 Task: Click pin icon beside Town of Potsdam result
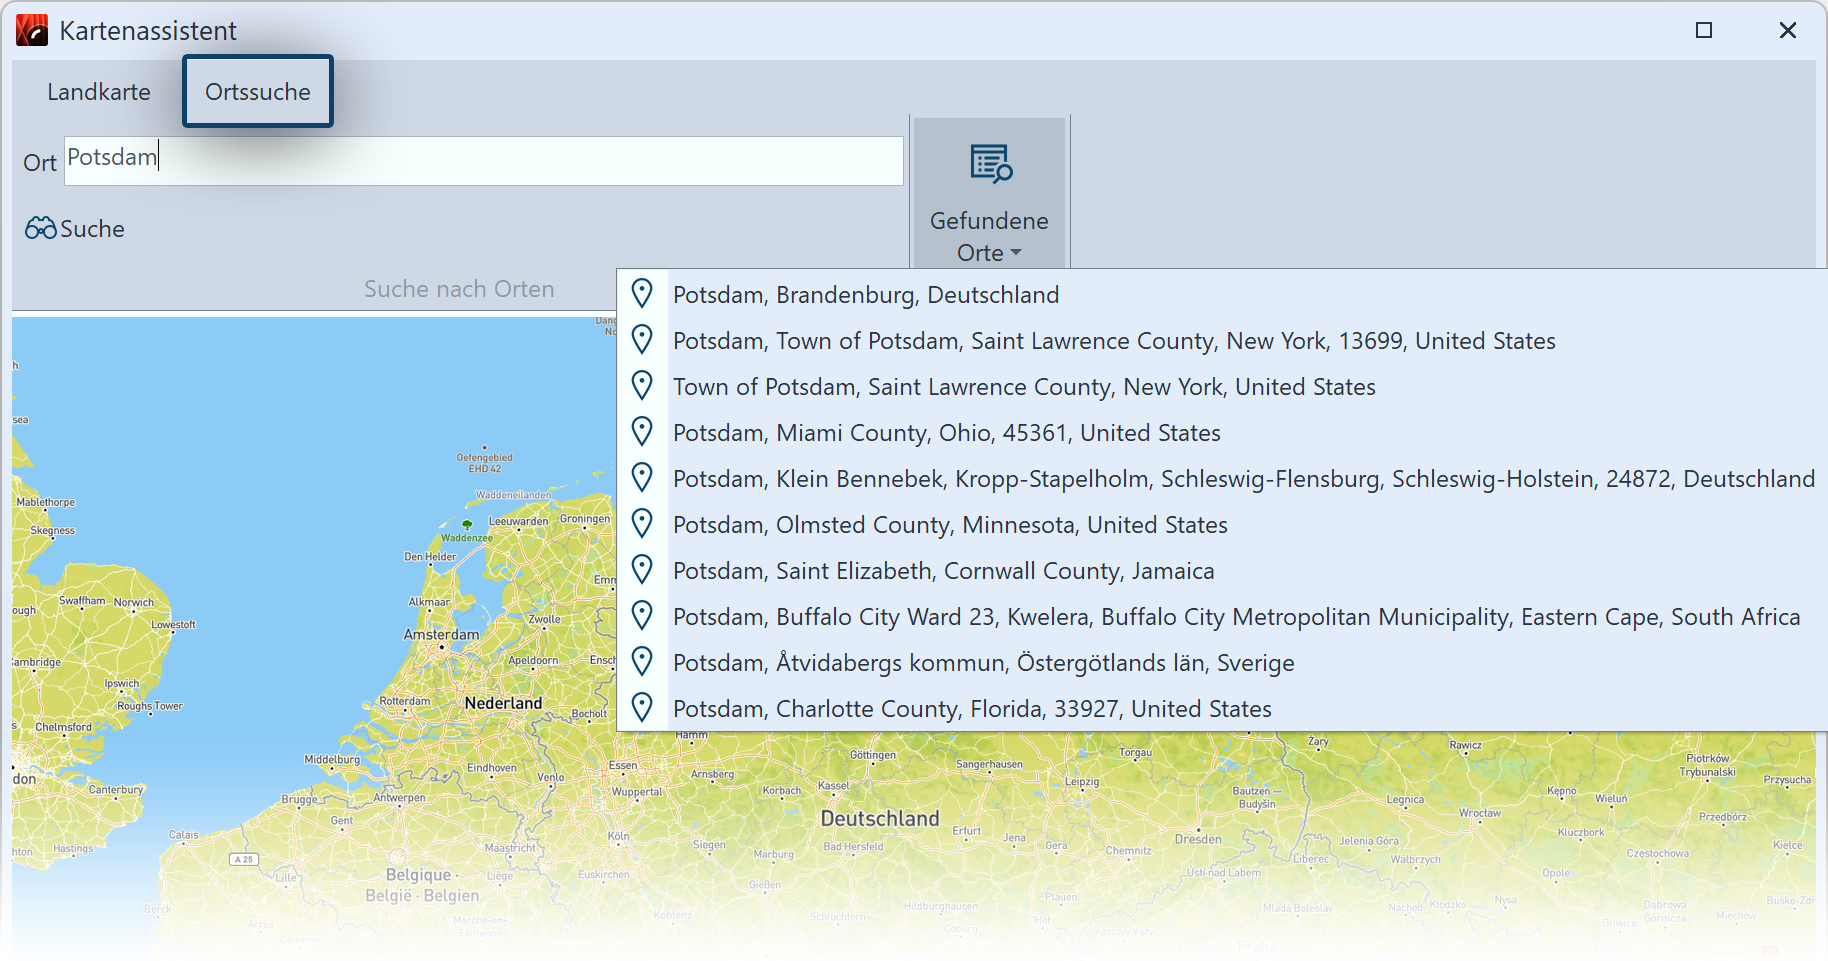[642, 386]
